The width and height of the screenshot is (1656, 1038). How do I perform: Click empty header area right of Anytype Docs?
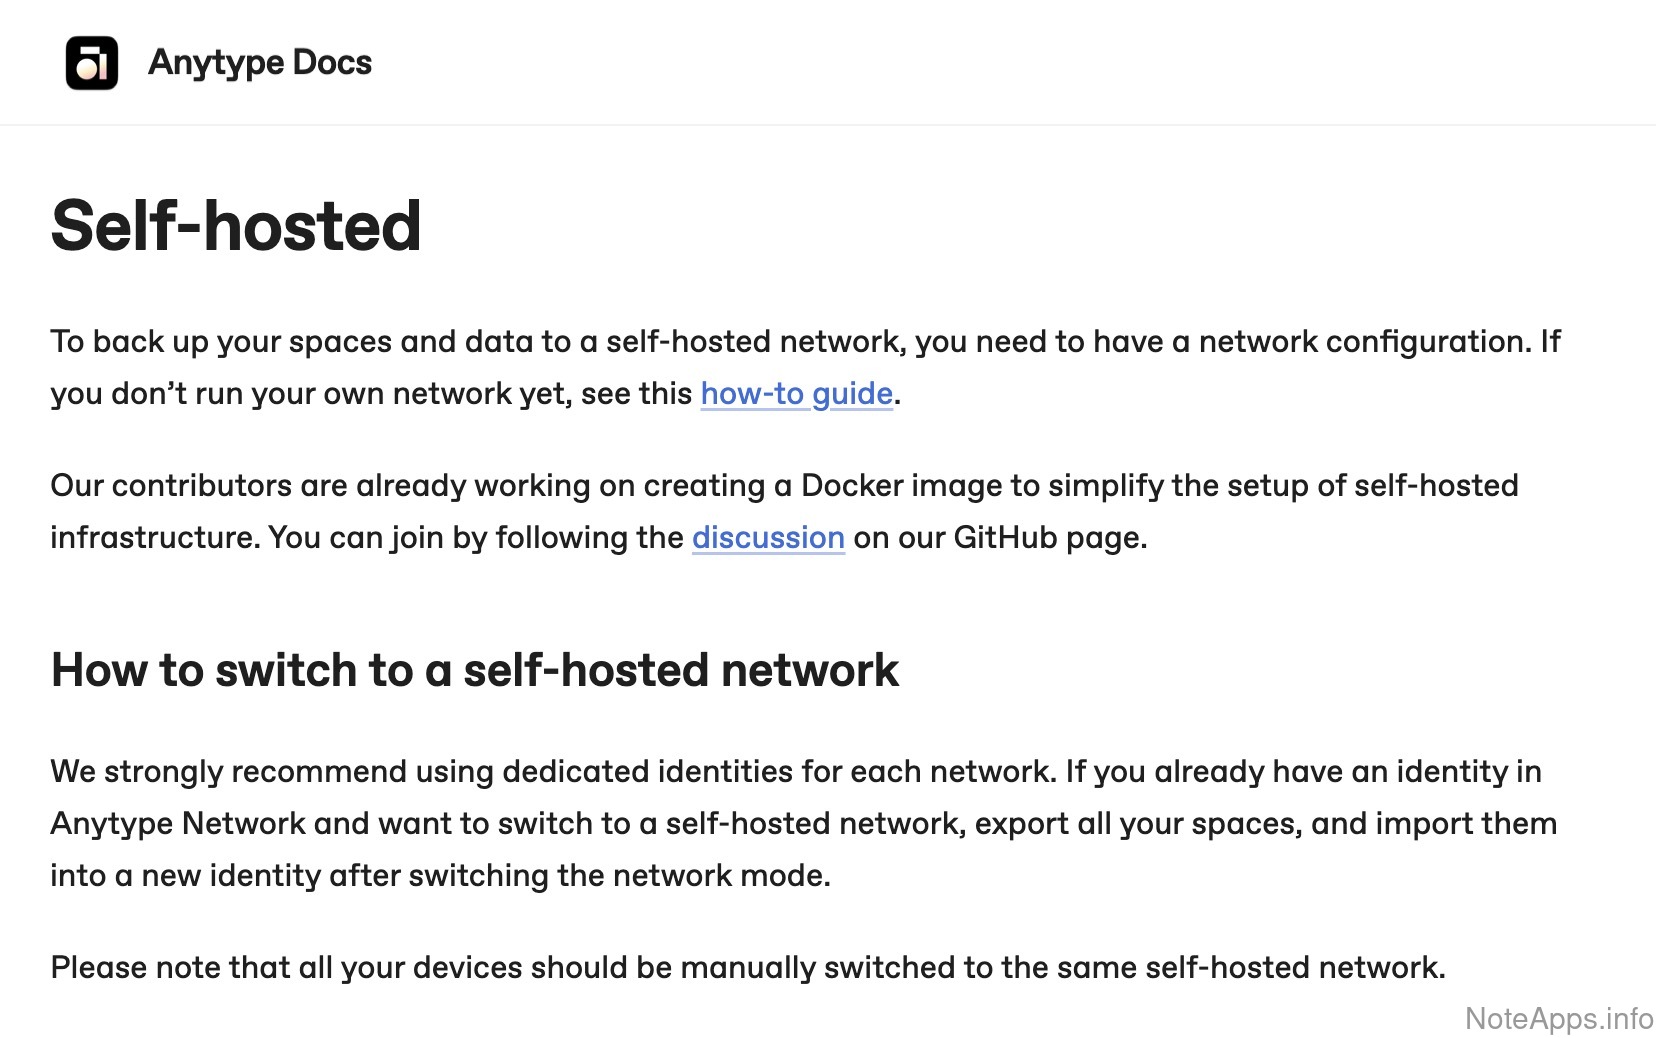coord(1000,63)
